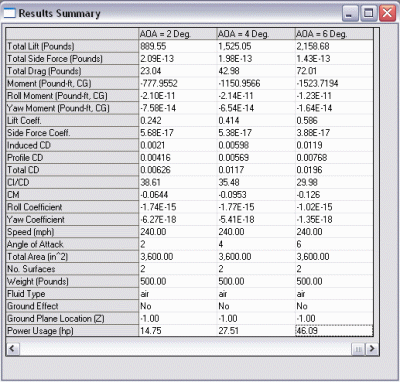Select the Total Side Force (Pounds) row header

coord(72,59)
